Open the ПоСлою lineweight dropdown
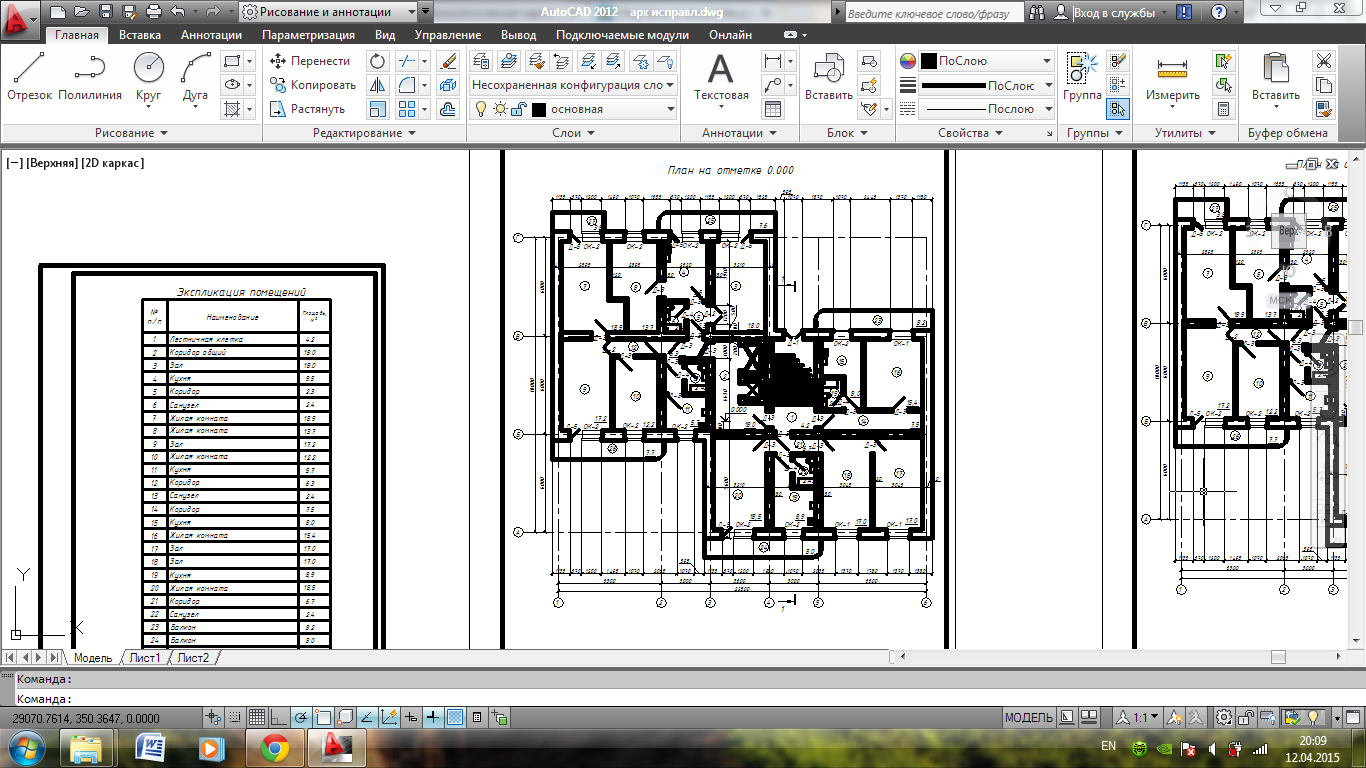 [x=987, y=85]
